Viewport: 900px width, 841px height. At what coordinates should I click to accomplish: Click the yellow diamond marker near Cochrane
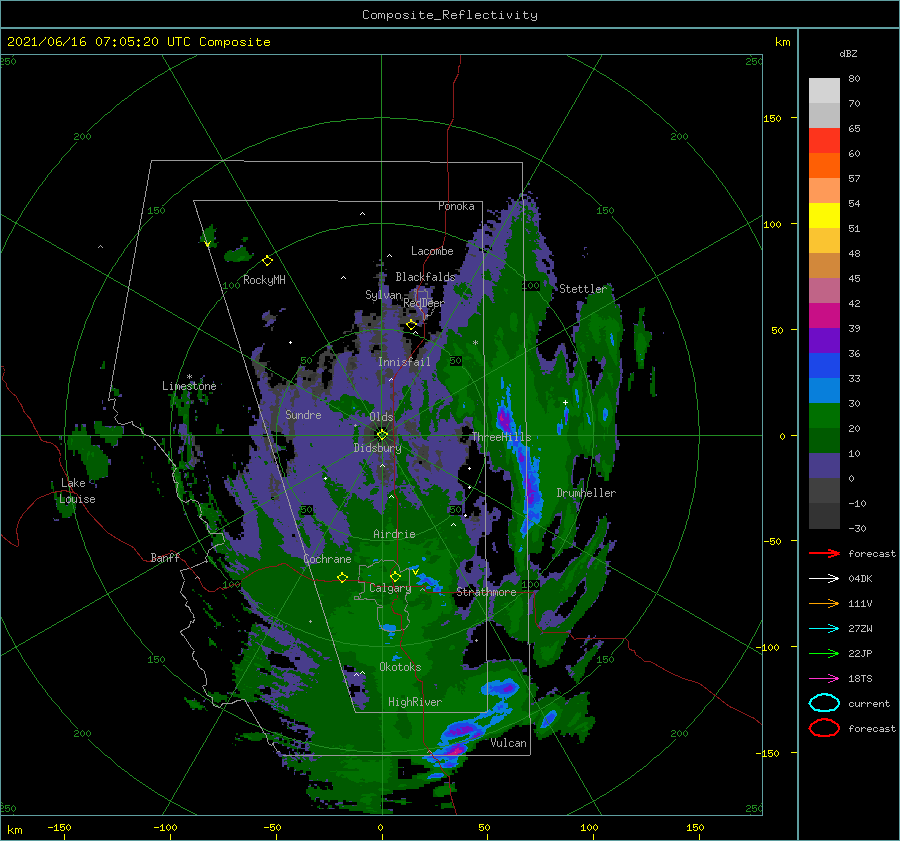[343, 577]
